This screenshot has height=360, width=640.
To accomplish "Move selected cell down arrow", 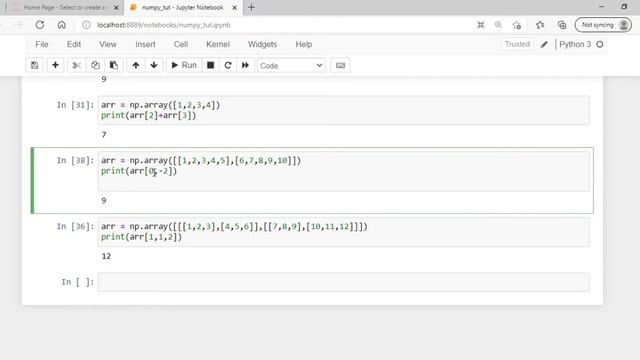I will (x=154, y=65).
